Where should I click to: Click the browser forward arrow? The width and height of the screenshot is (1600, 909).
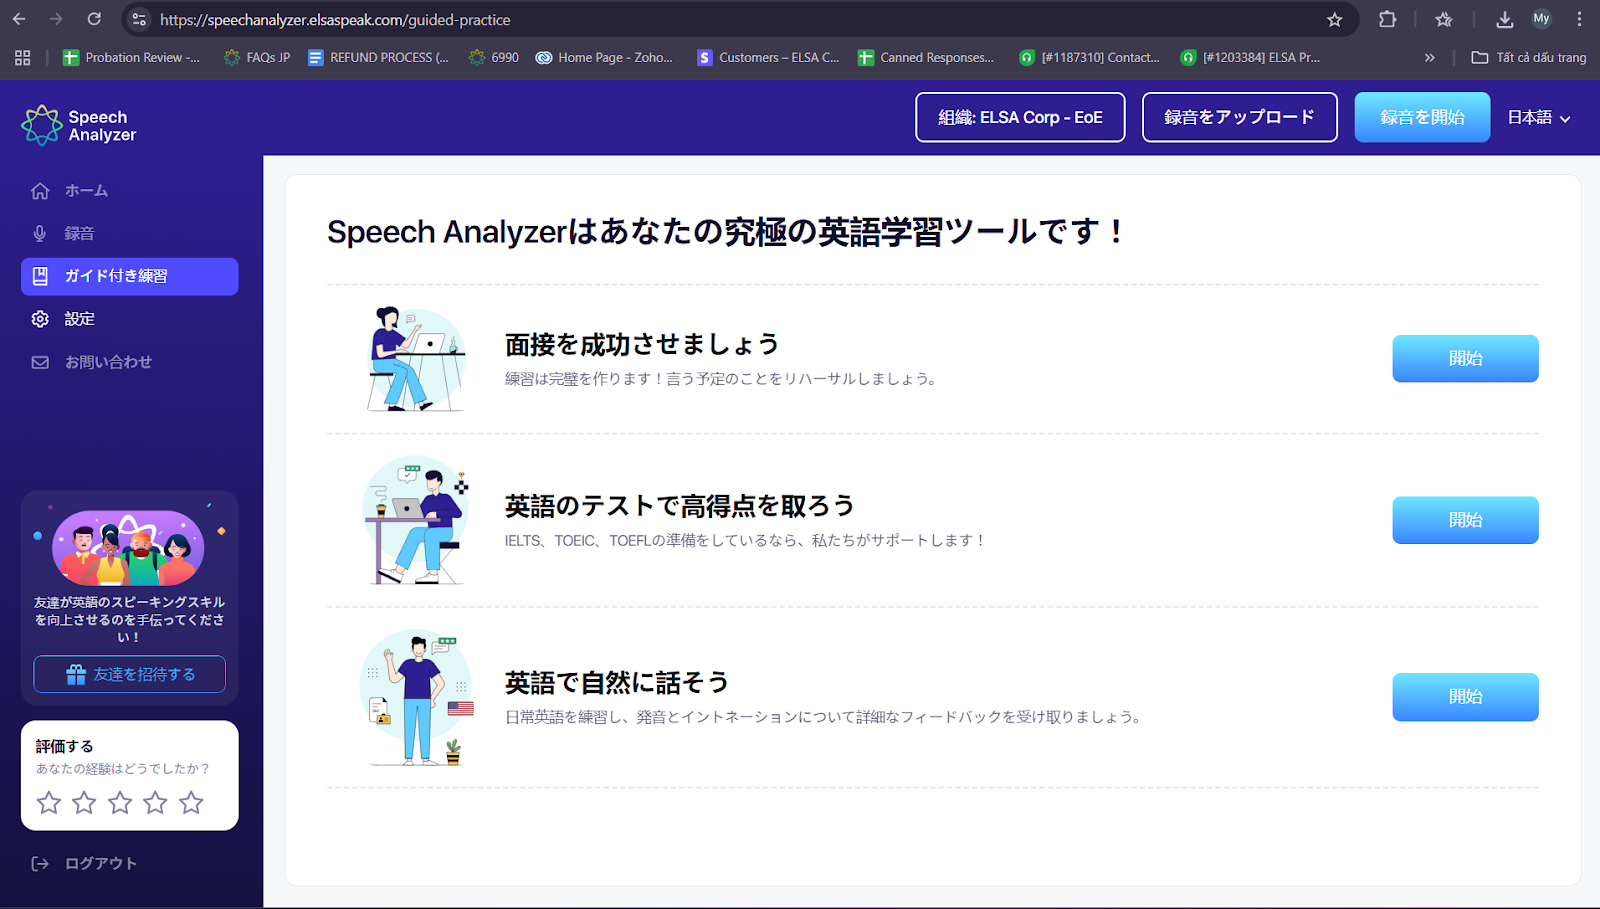coord(56,19)
